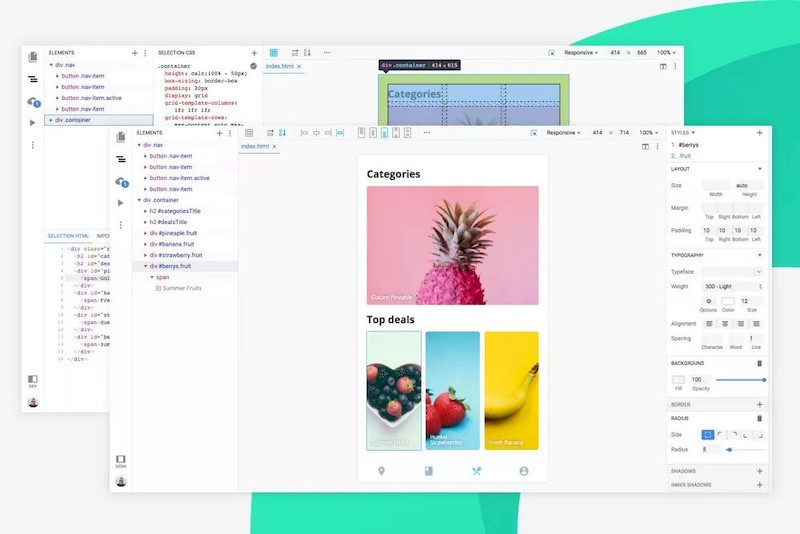Image resolution: width=800 pixels, height=534 pixels.
Task: Click the play preview icon in front window sidebar
Action: [x=120, y=203]
